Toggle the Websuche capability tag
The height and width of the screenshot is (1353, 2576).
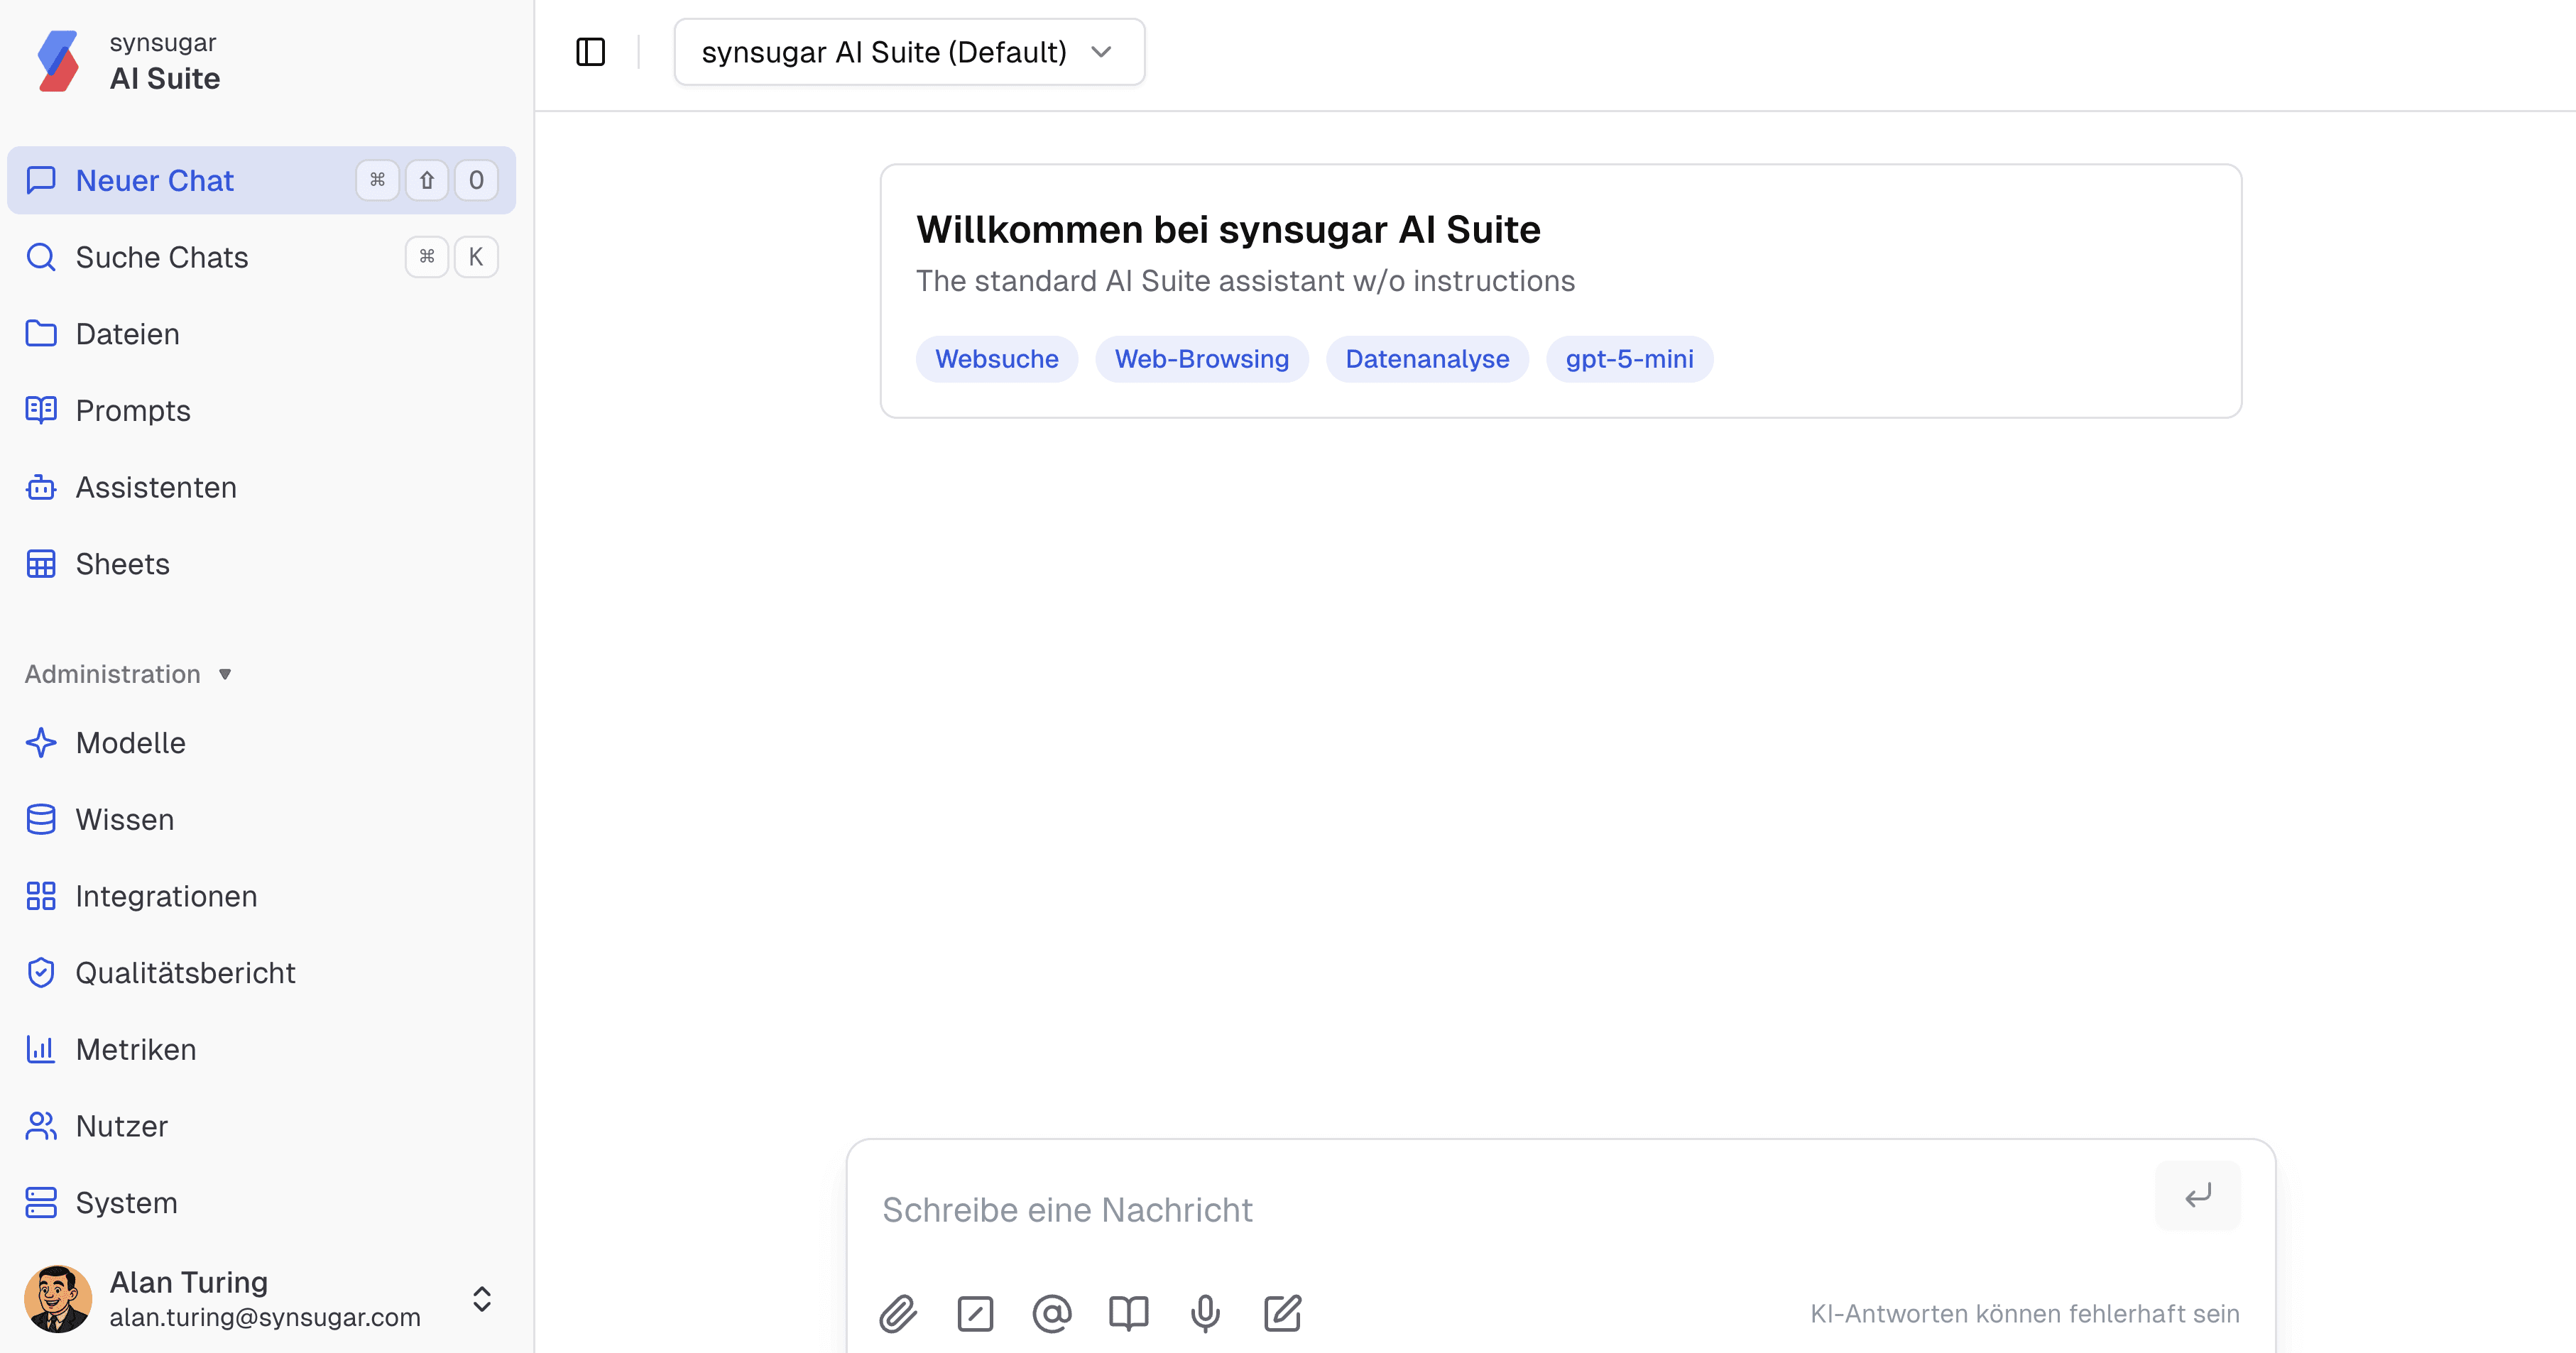[996, 359]
